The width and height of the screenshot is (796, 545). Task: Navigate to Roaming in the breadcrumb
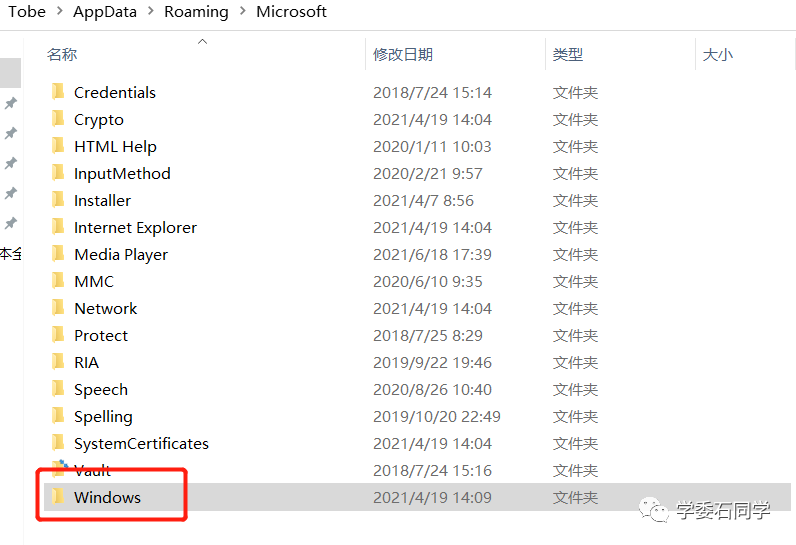[196, 11]
